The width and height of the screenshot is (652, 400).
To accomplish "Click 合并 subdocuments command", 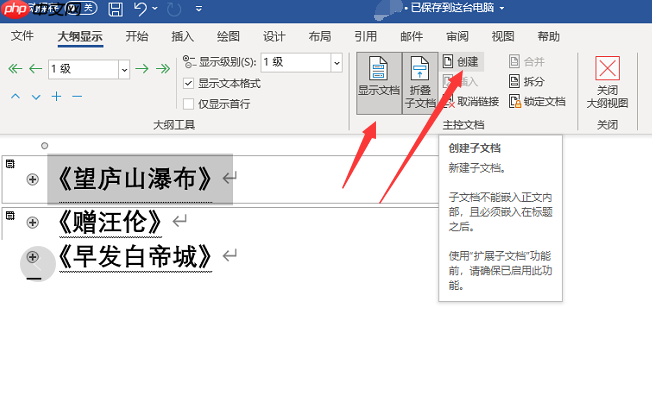I will (526, 62).
